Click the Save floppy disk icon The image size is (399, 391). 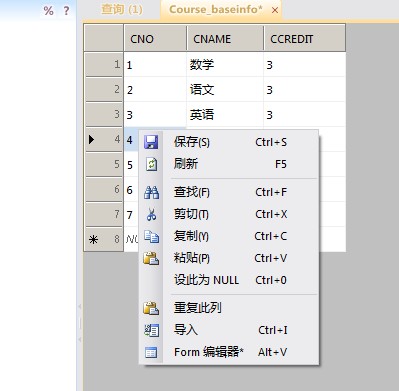[151, 142]
